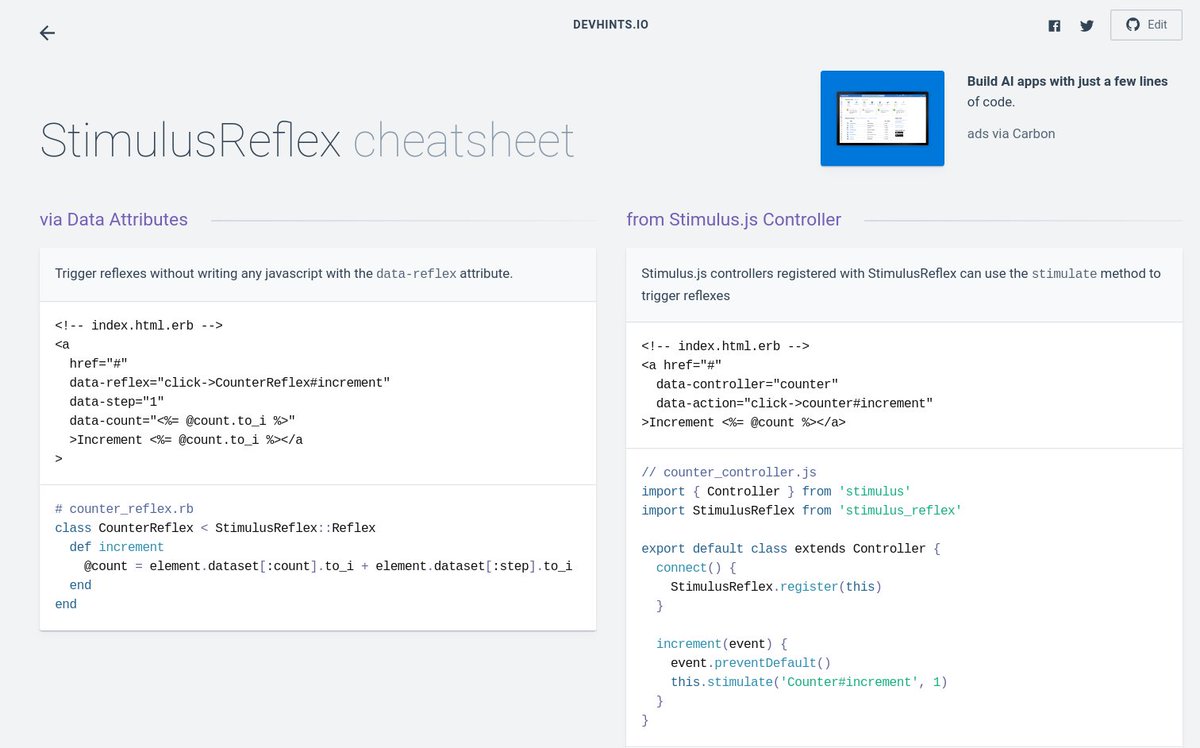The height and width of the screenshot is (748, 1200).
Task: Click the inline 'data-reflex' code word
Action: click(x=416, y=273)
